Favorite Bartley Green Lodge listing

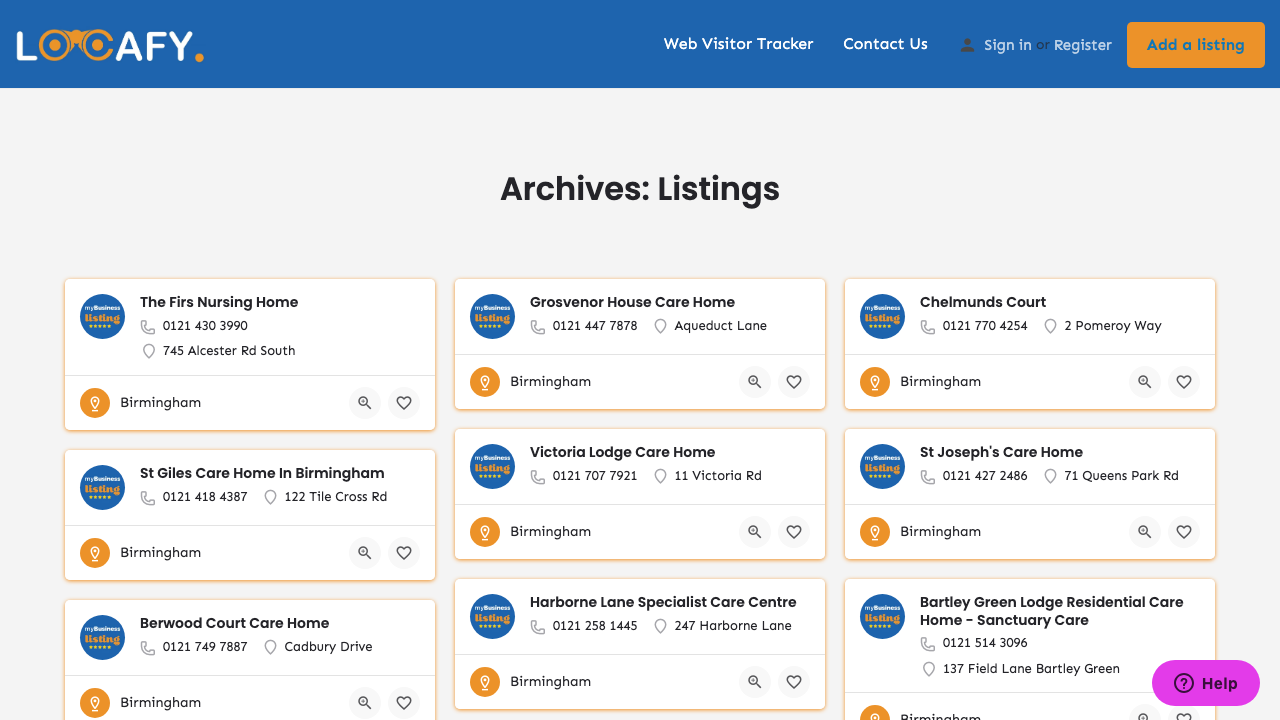click(x=1184, y=717)
